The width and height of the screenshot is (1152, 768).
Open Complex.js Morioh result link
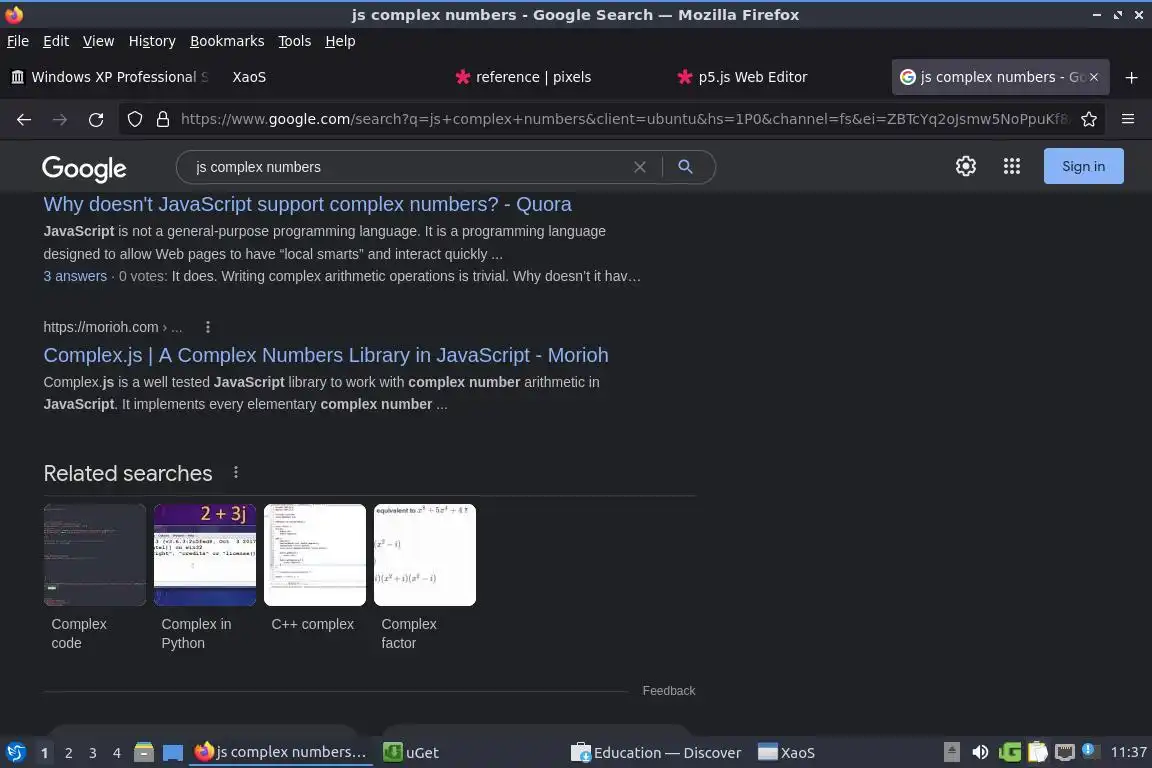[325, 355]
